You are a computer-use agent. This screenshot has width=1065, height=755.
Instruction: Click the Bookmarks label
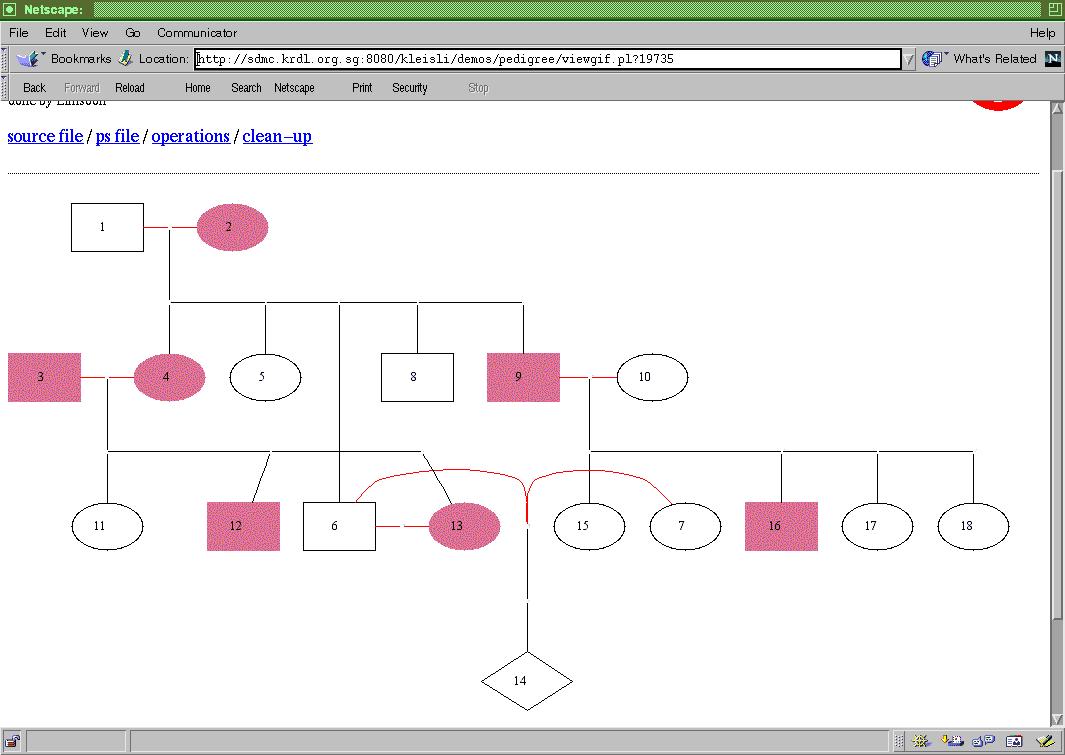point(81,59)
